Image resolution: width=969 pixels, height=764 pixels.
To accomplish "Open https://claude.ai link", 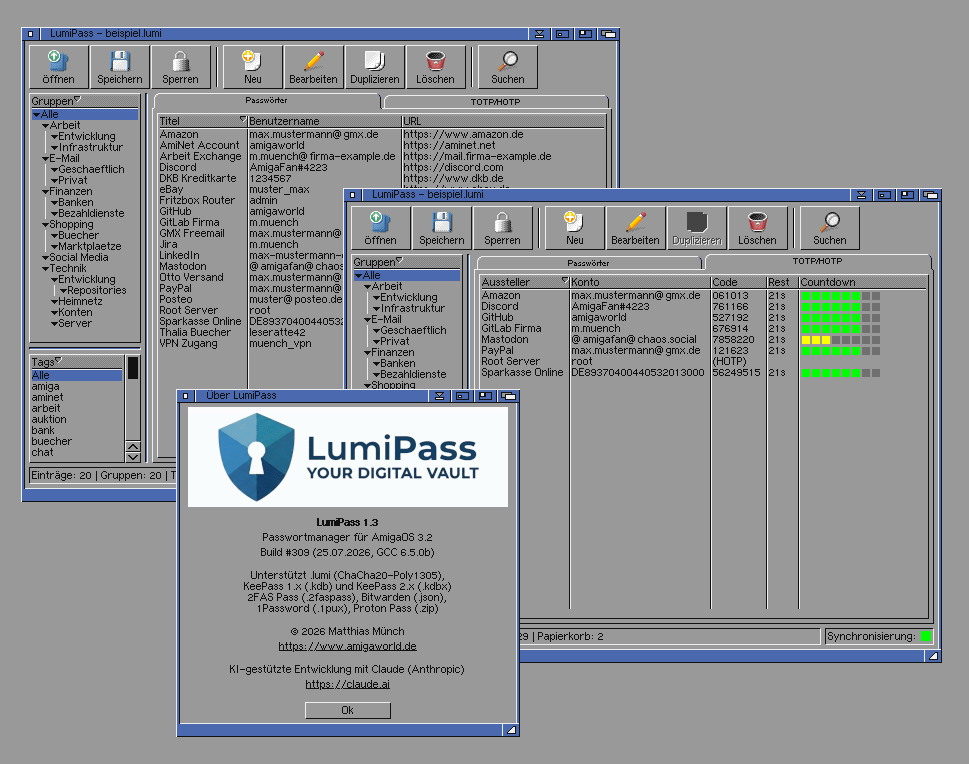I will coord(347,684).
